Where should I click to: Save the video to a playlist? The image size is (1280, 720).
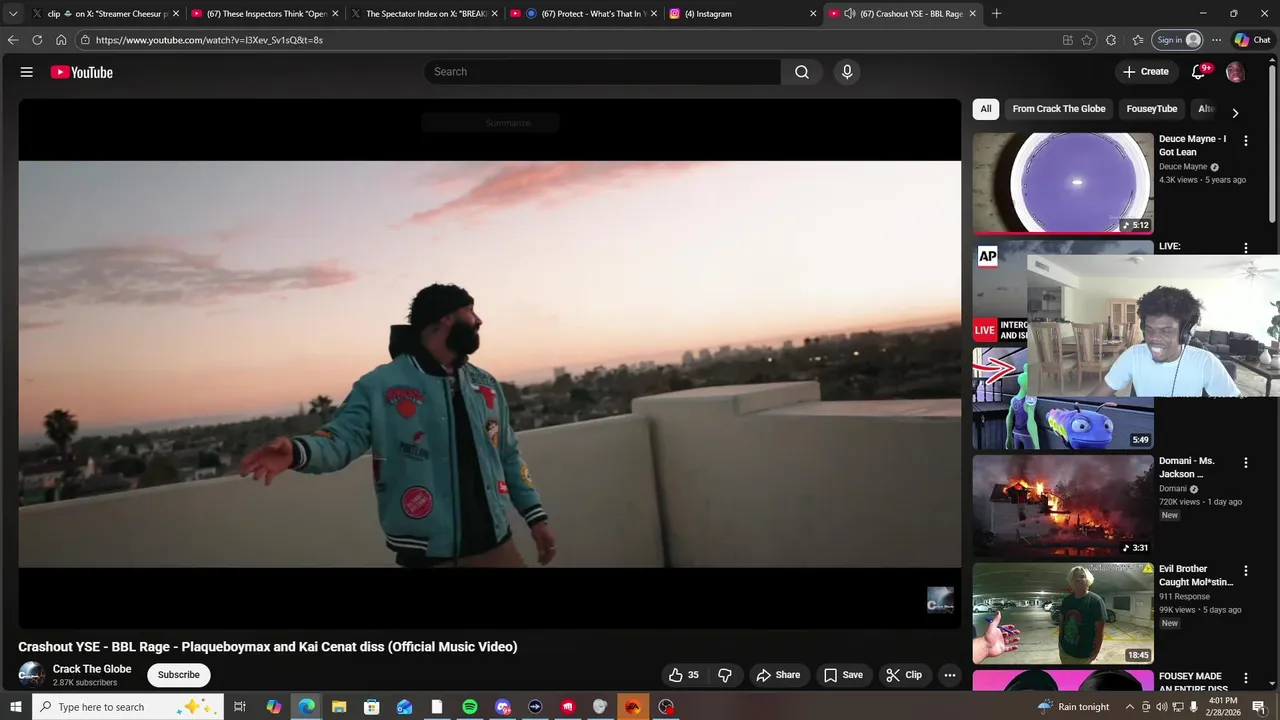[843, 675]
